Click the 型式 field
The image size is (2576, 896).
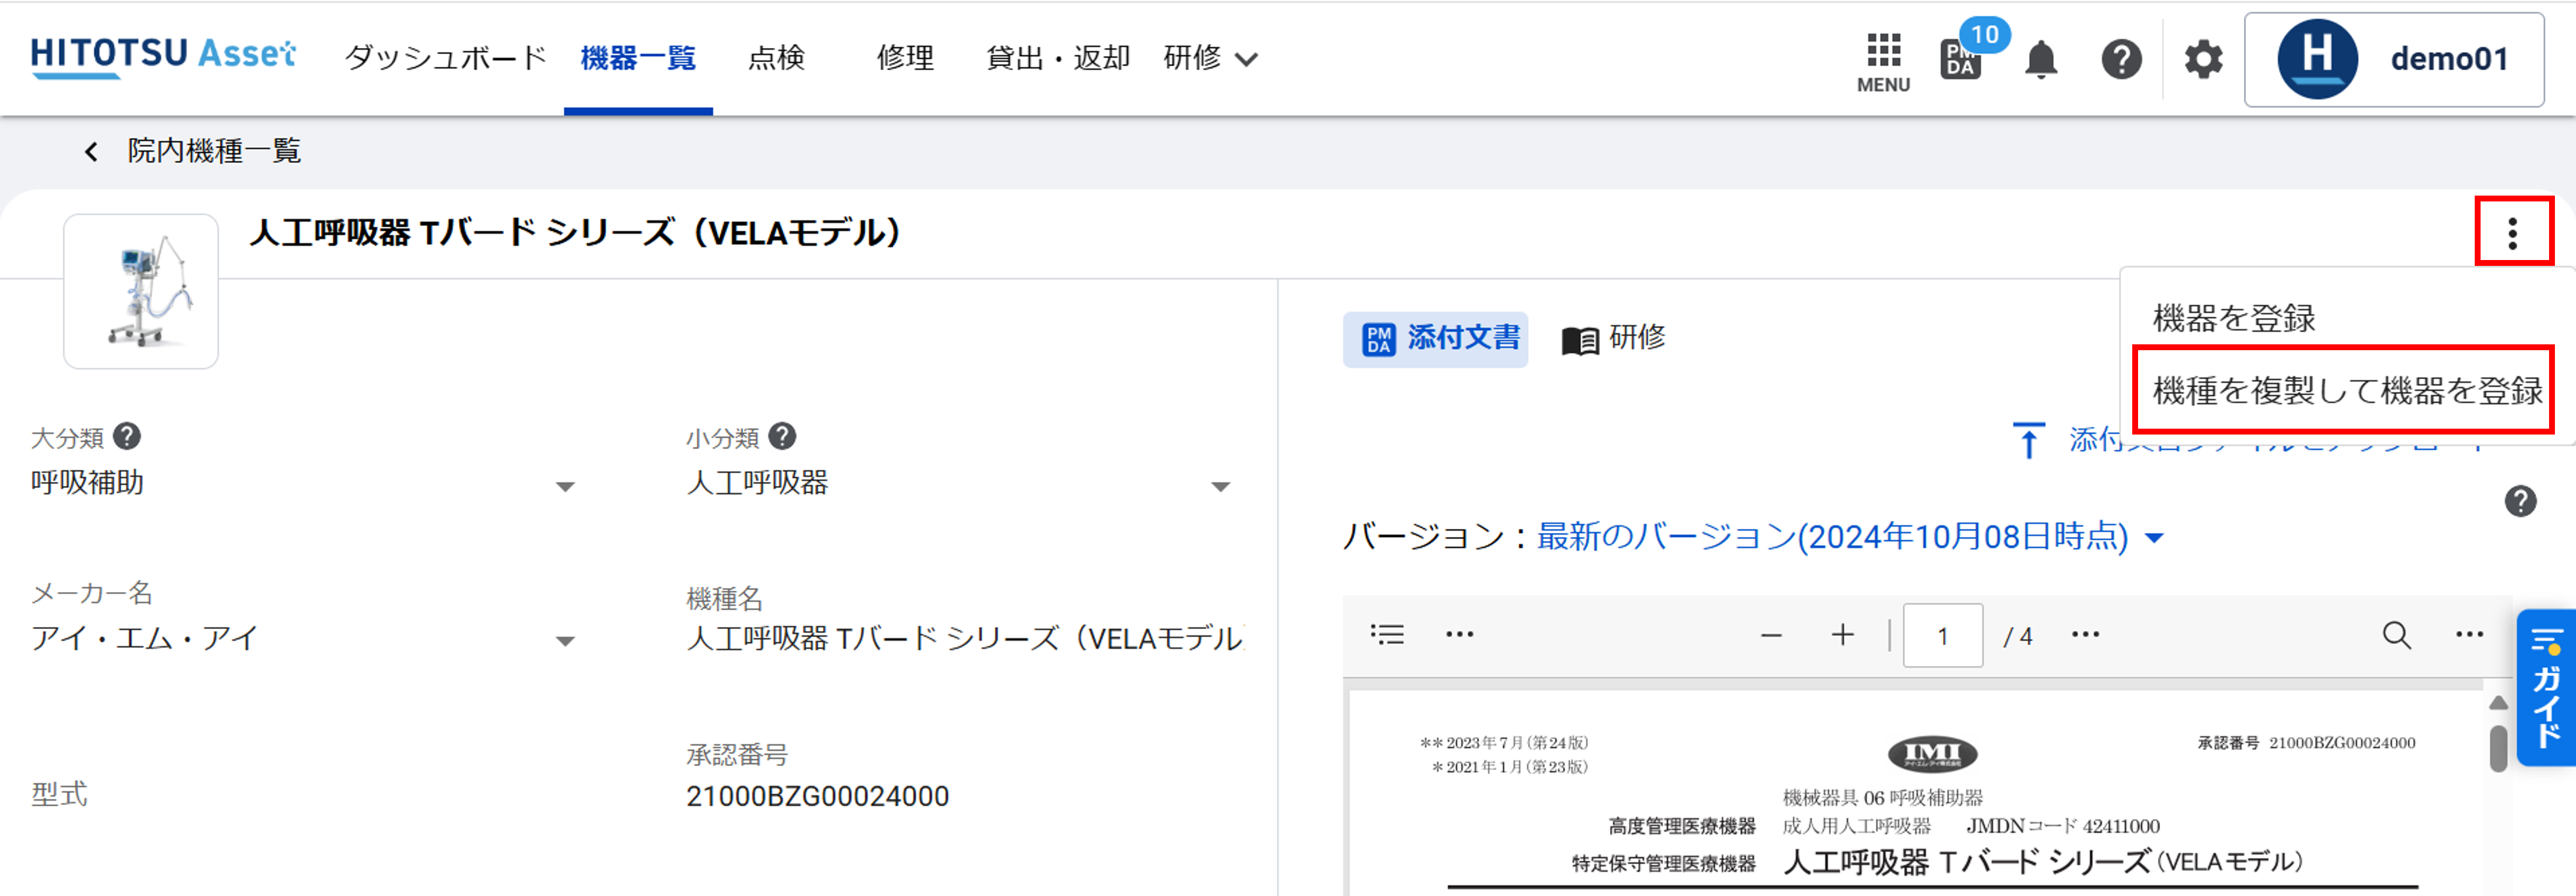60,795
